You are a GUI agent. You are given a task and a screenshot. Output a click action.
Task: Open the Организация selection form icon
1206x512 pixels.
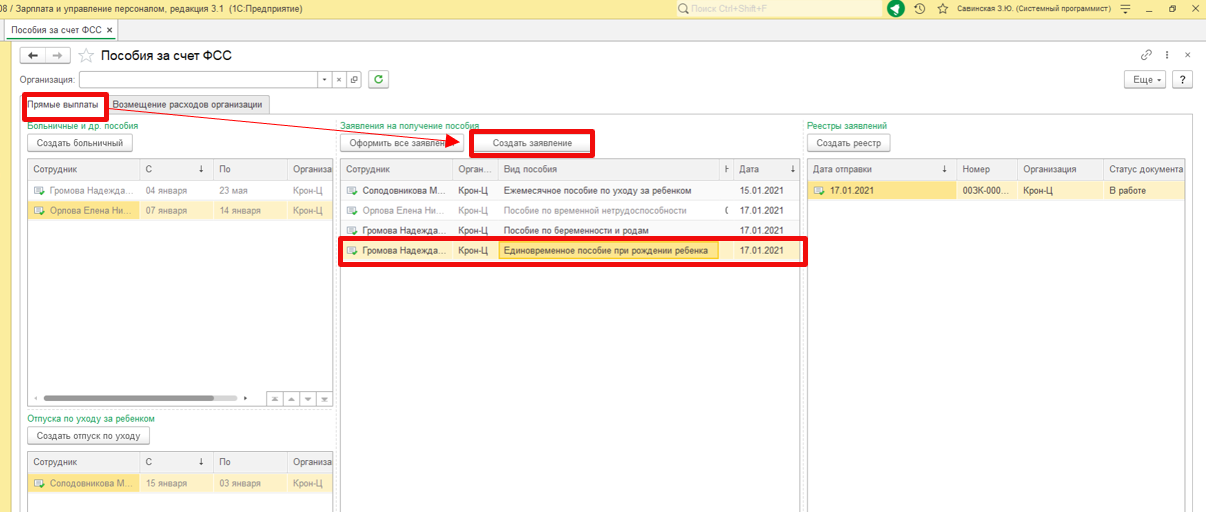click(x=353, y=80)
